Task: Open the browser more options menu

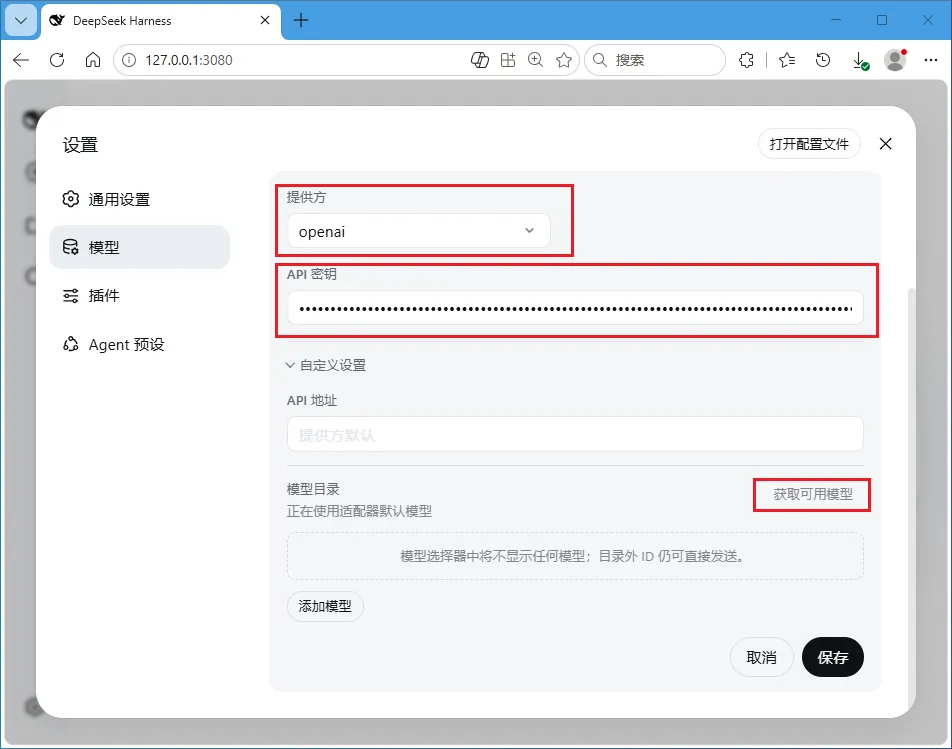Action: [x=931, y=59]
